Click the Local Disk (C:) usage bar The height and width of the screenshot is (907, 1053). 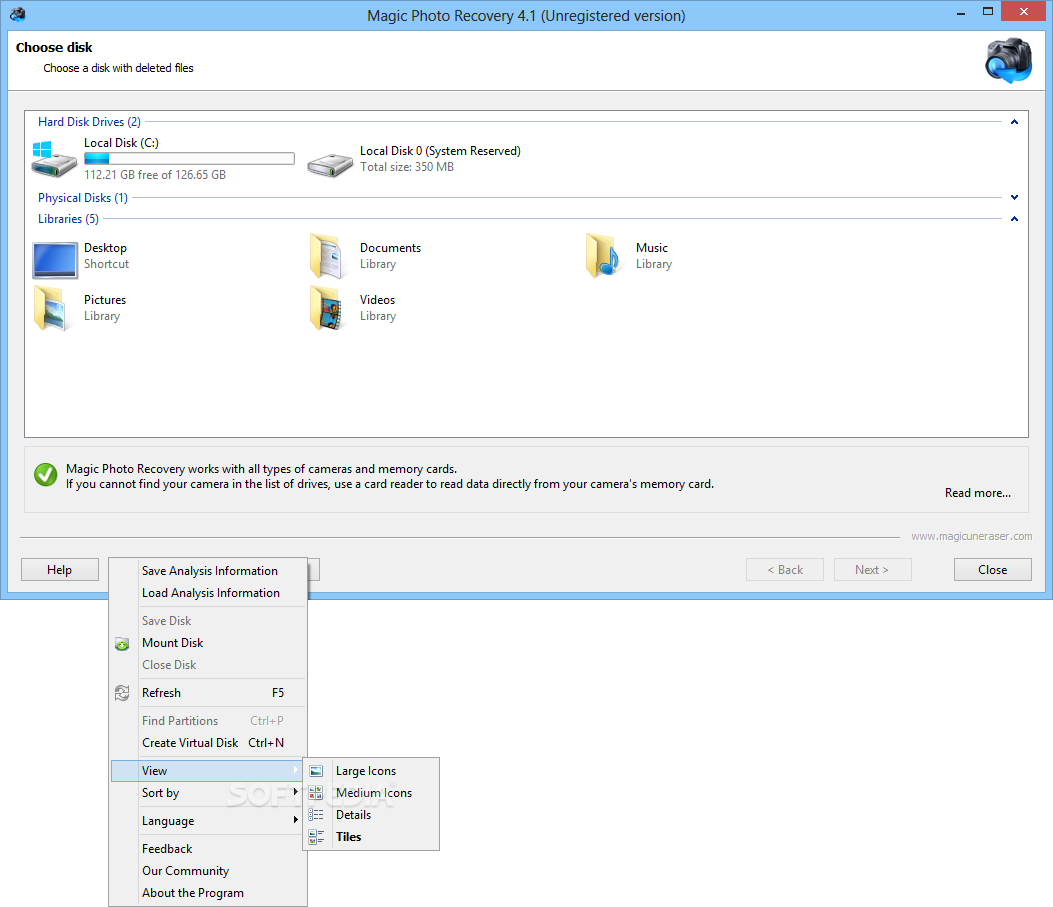[x=189, y=158]
